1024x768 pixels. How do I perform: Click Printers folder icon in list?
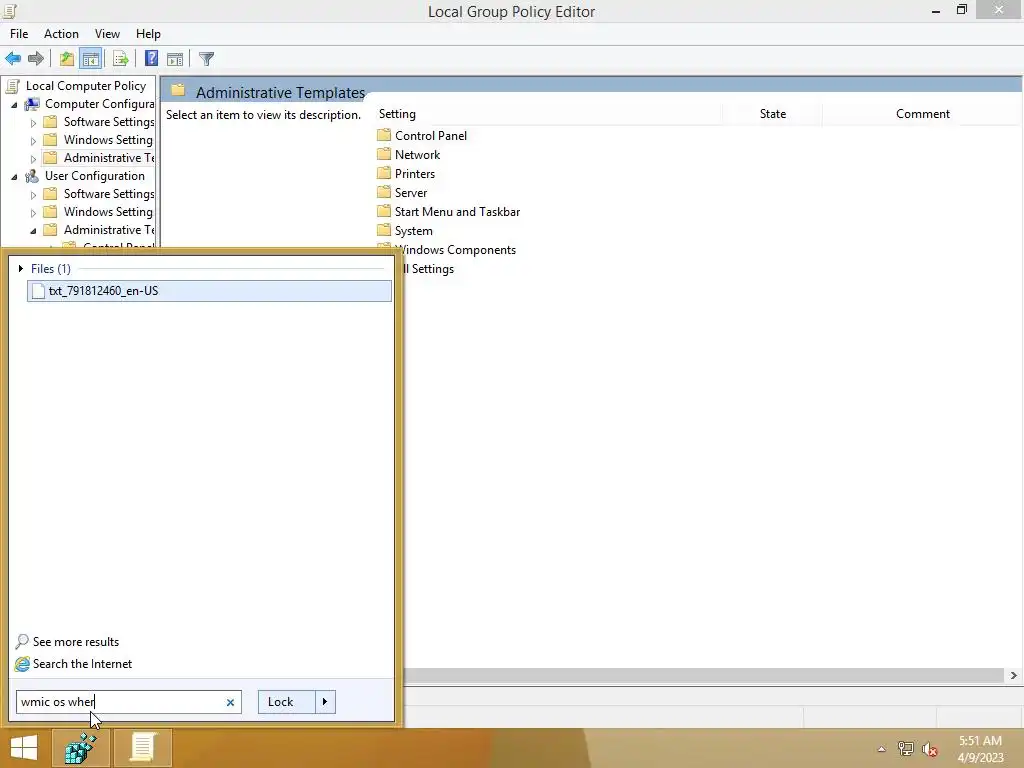[384, 173]
